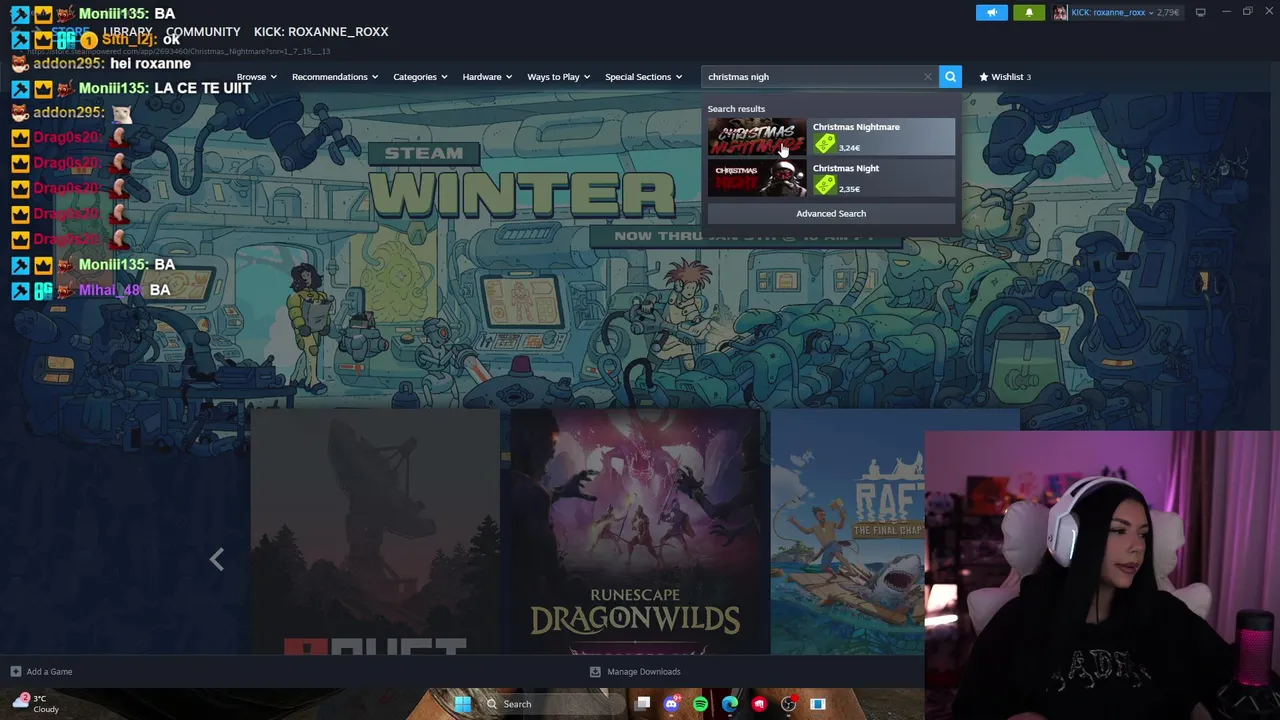The height and width of the screenshot is (720, 1280).
Task: Click the green discount tag for Christmas Night
Action: coord(825,185)
